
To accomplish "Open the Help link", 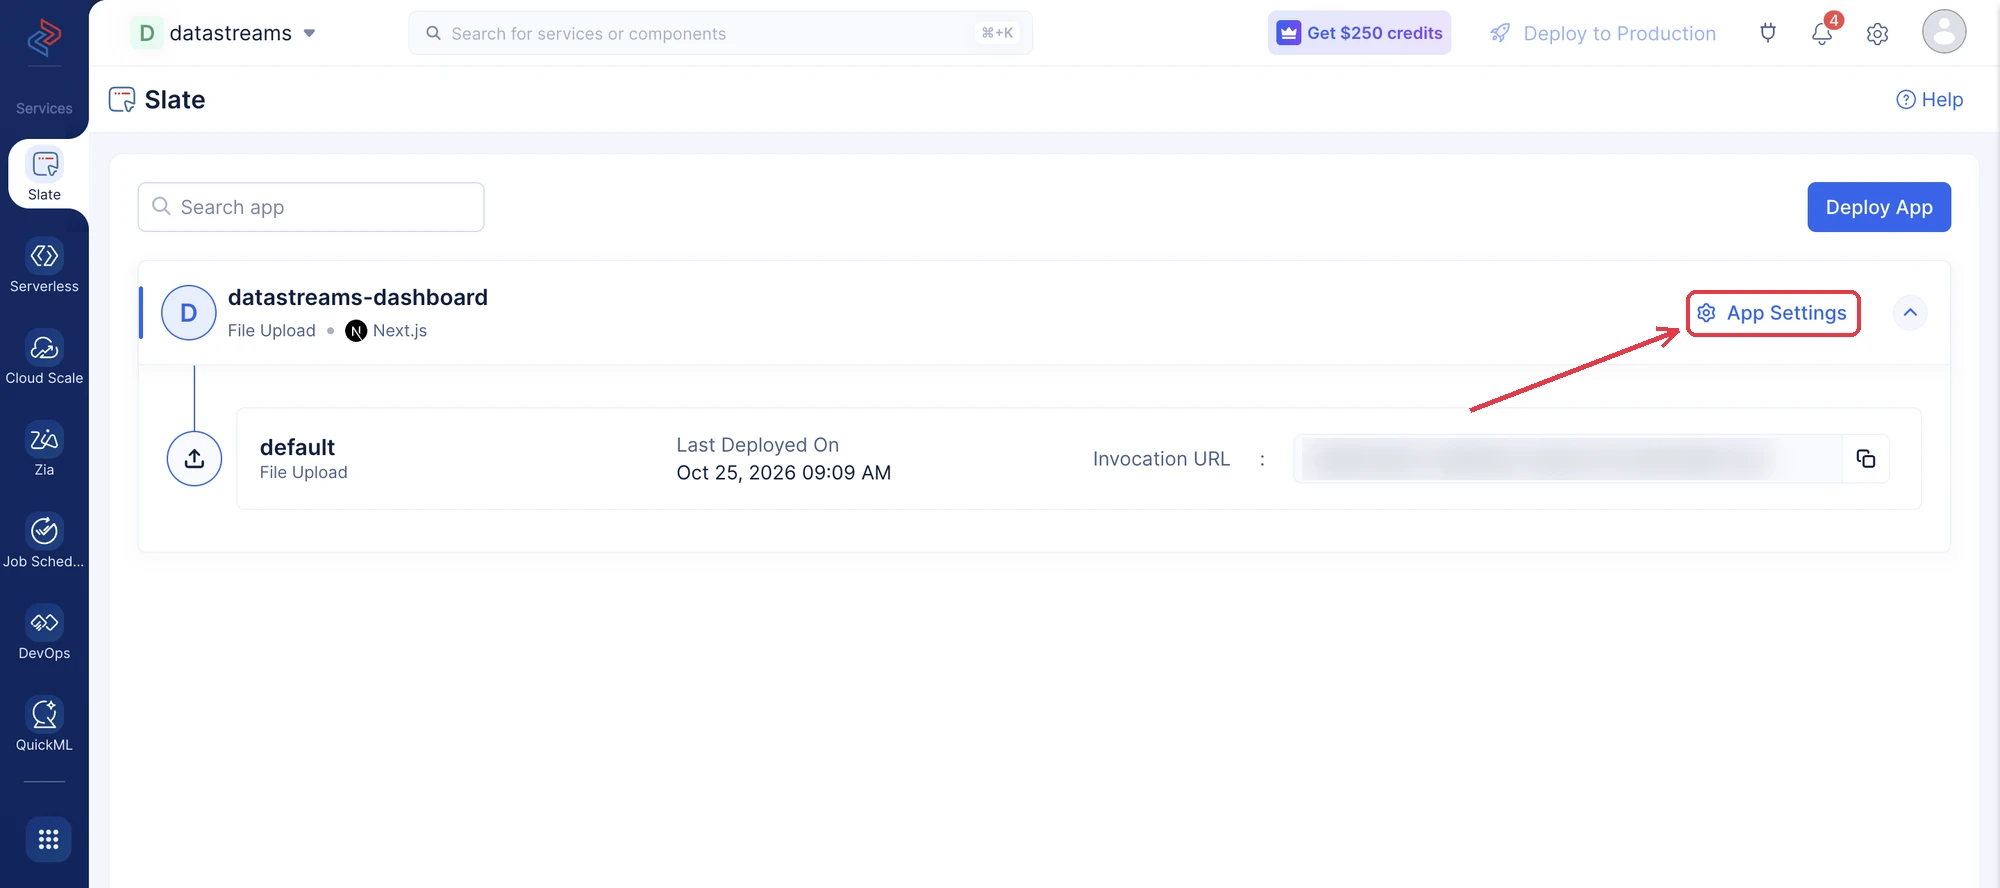I will 1929,99.
